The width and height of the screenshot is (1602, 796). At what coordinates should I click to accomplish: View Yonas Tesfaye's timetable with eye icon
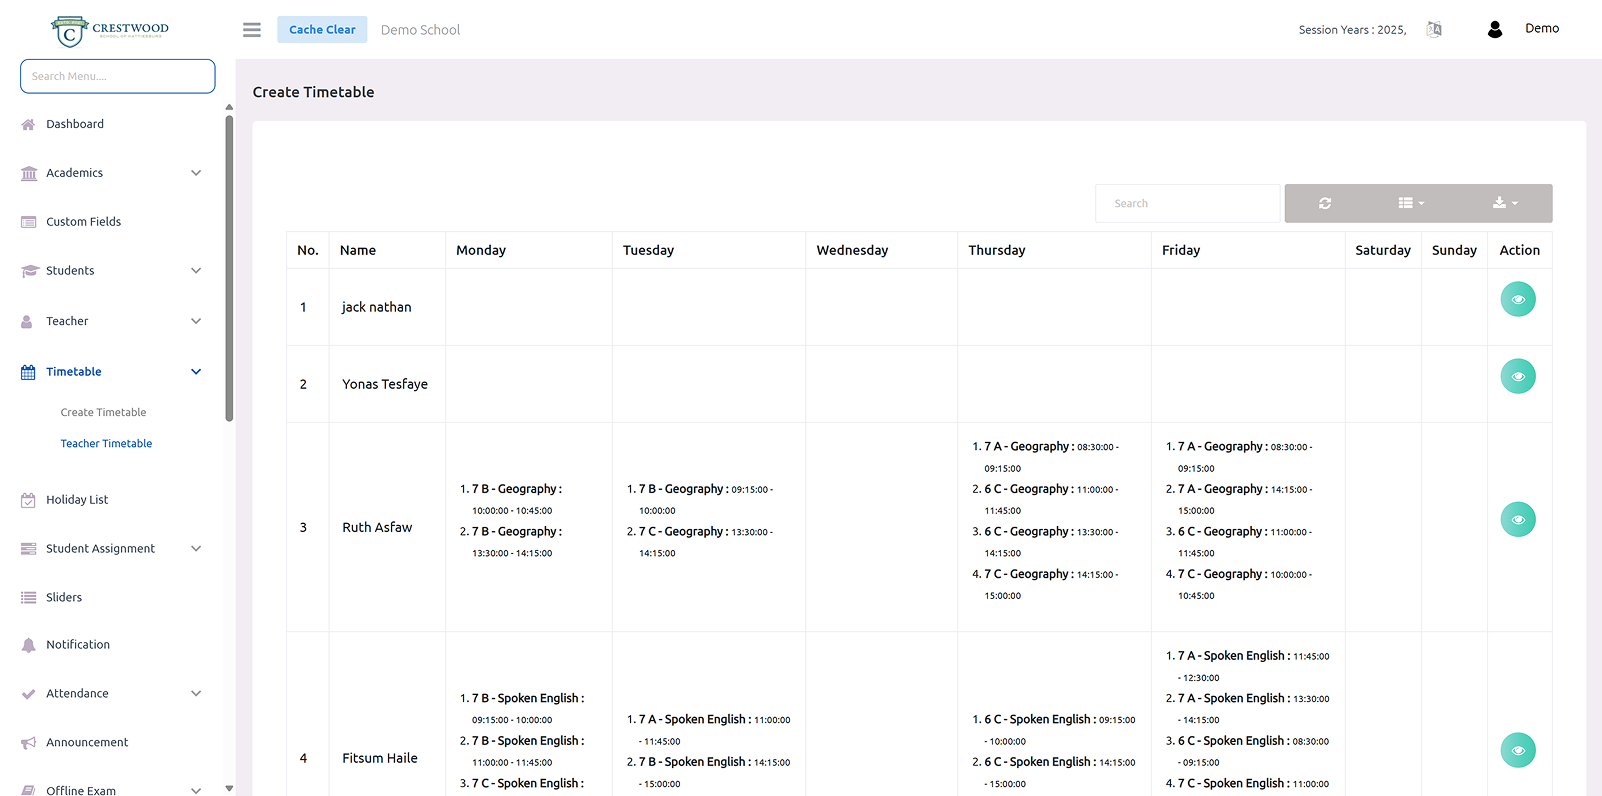tap(1517, 377)
